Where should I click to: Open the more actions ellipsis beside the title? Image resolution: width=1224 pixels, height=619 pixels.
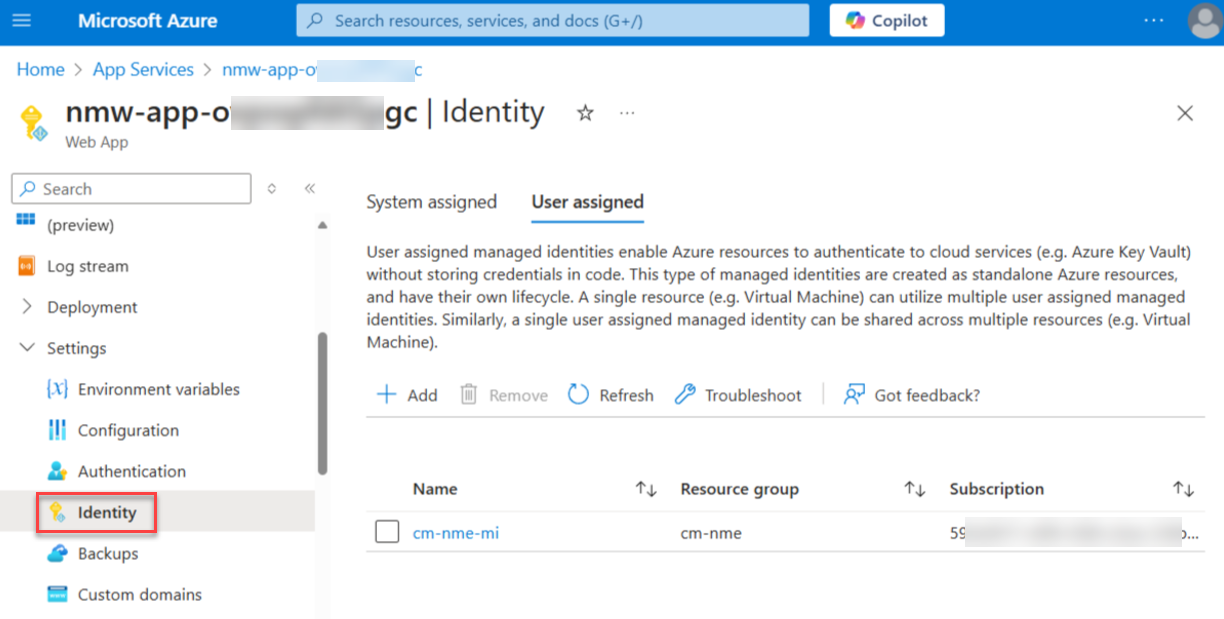point(627,113)
